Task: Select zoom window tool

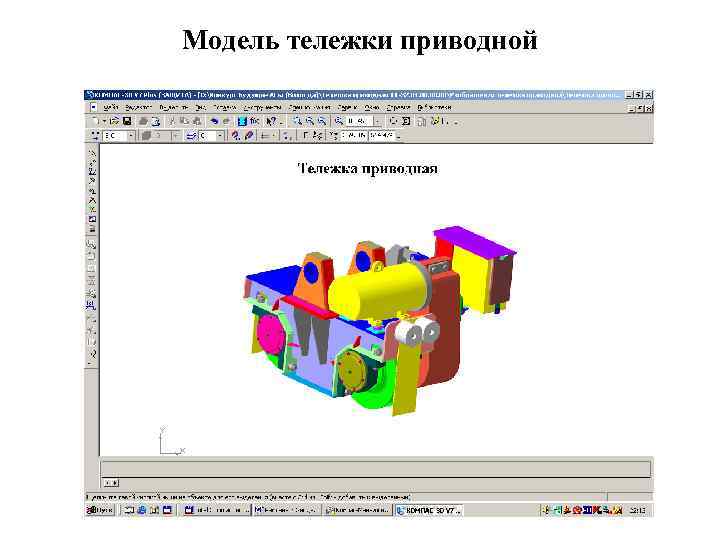Action: pyautogui.click(x=298, y=121)
